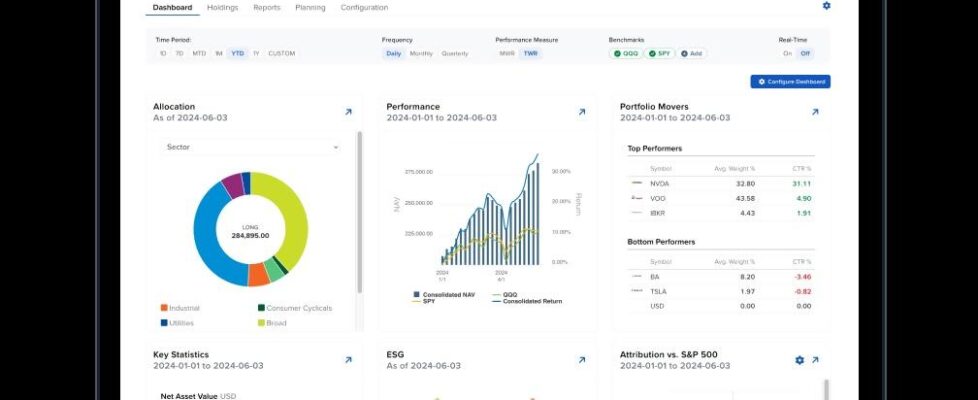Open Attribution vs. S&P 500 gear settings

point(799,360)
